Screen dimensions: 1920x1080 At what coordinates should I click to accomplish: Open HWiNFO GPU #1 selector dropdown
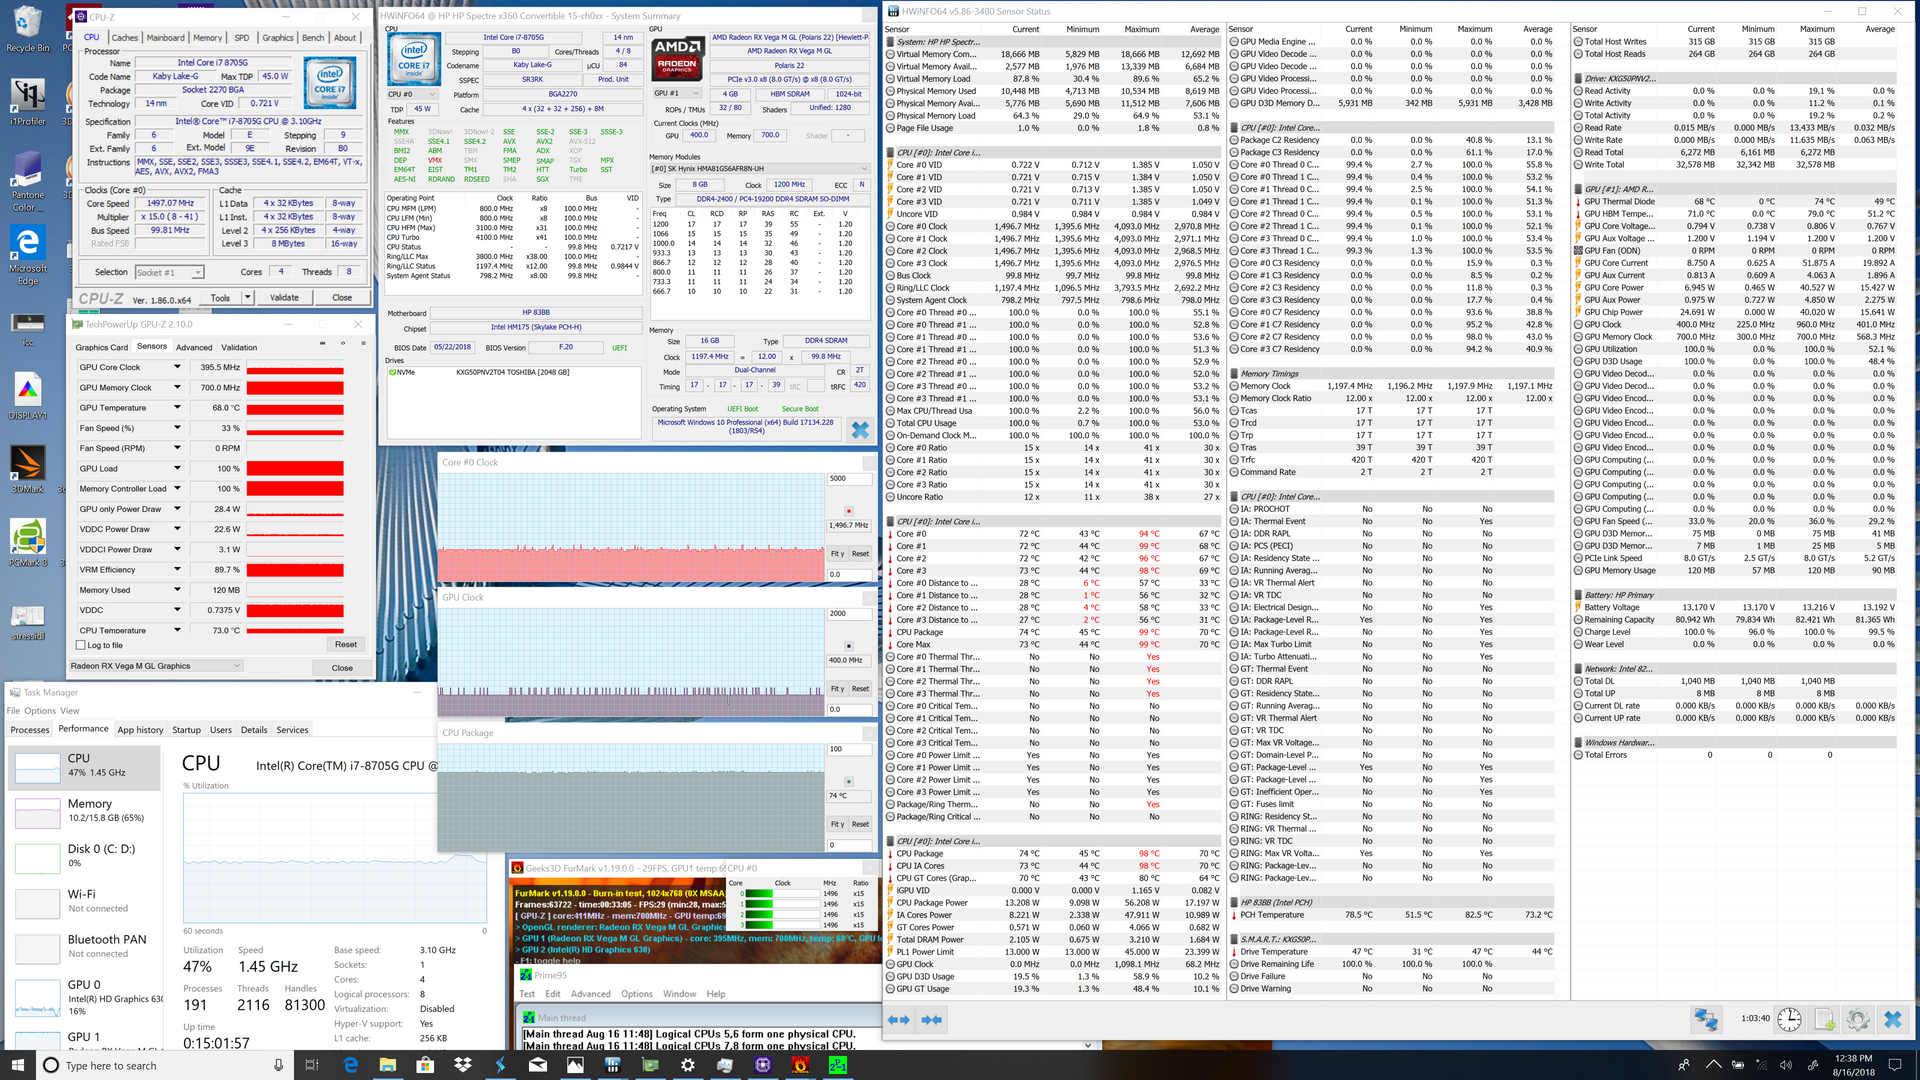point(678,94)
